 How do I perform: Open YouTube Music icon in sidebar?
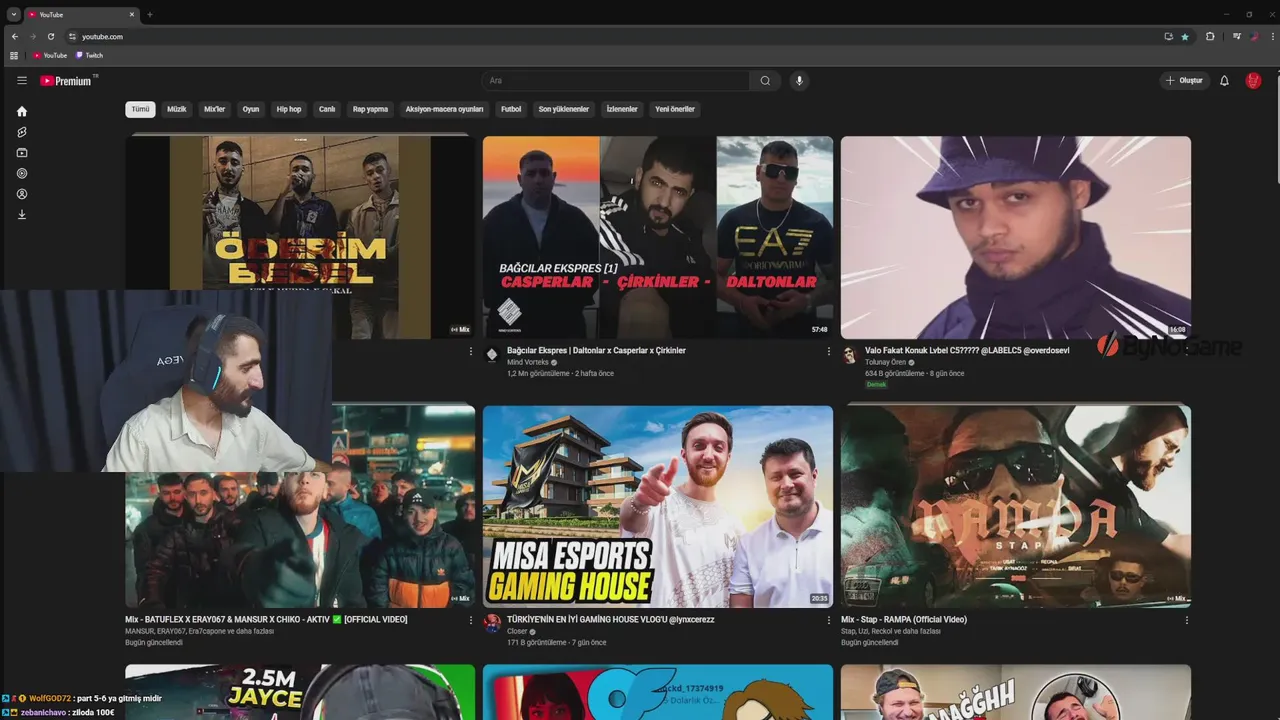tap(22, 173)
